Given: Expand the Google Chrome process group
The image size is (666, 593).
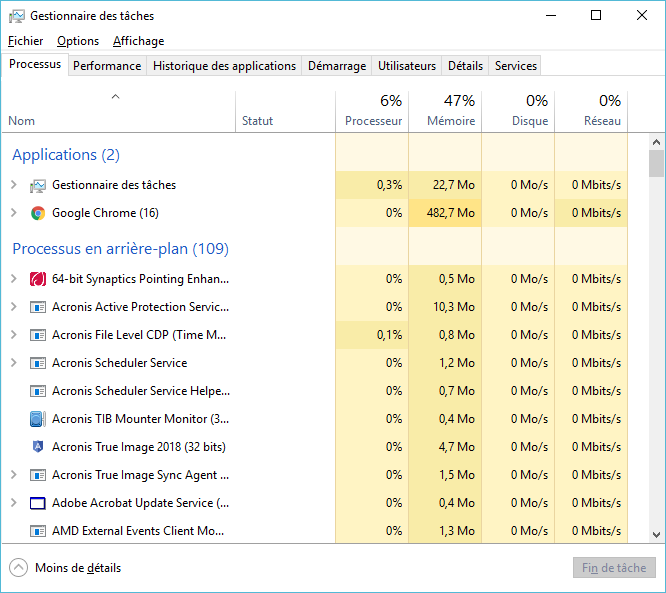Looking at the screenshot, I should click(13, 213).
